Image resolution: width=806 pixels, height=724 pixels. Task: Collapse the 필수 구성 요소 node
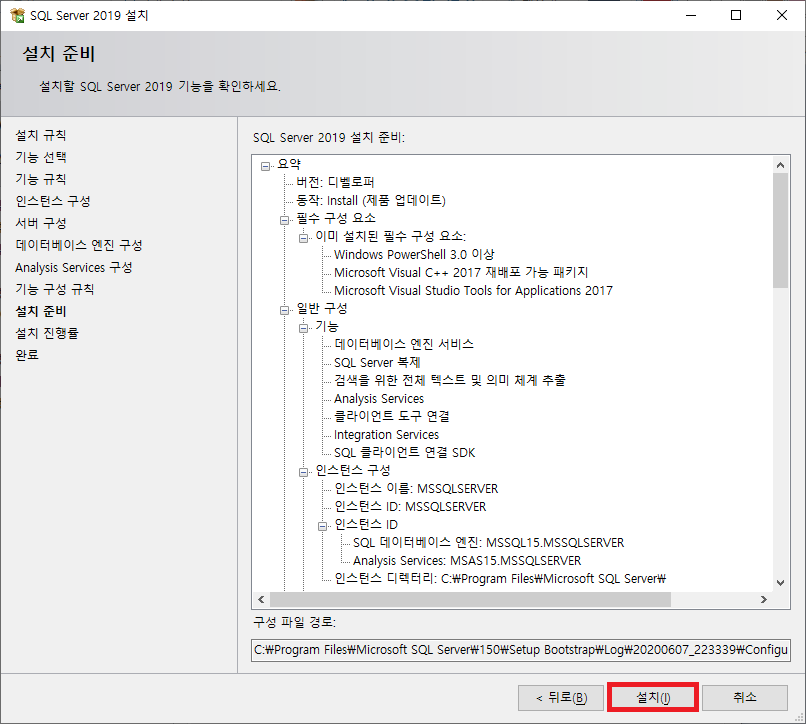coord(284,220)
